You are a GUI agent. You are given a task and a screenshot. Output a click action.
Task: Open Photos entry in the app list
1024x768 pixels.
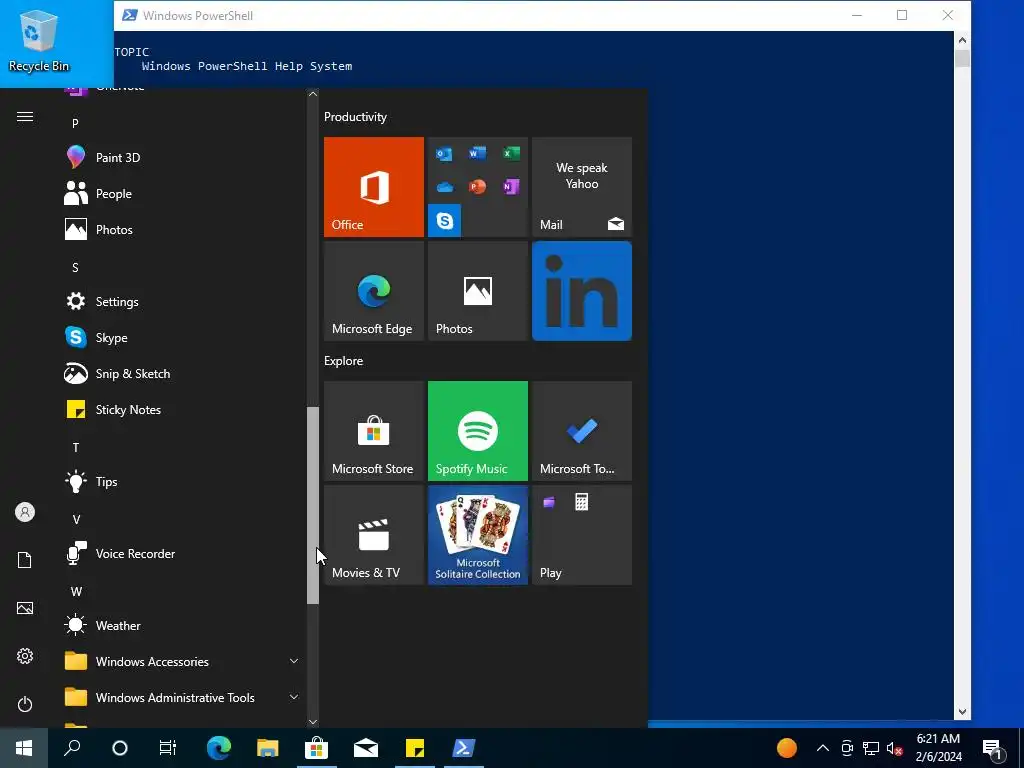pyautogui.click(x=183, y=229)
